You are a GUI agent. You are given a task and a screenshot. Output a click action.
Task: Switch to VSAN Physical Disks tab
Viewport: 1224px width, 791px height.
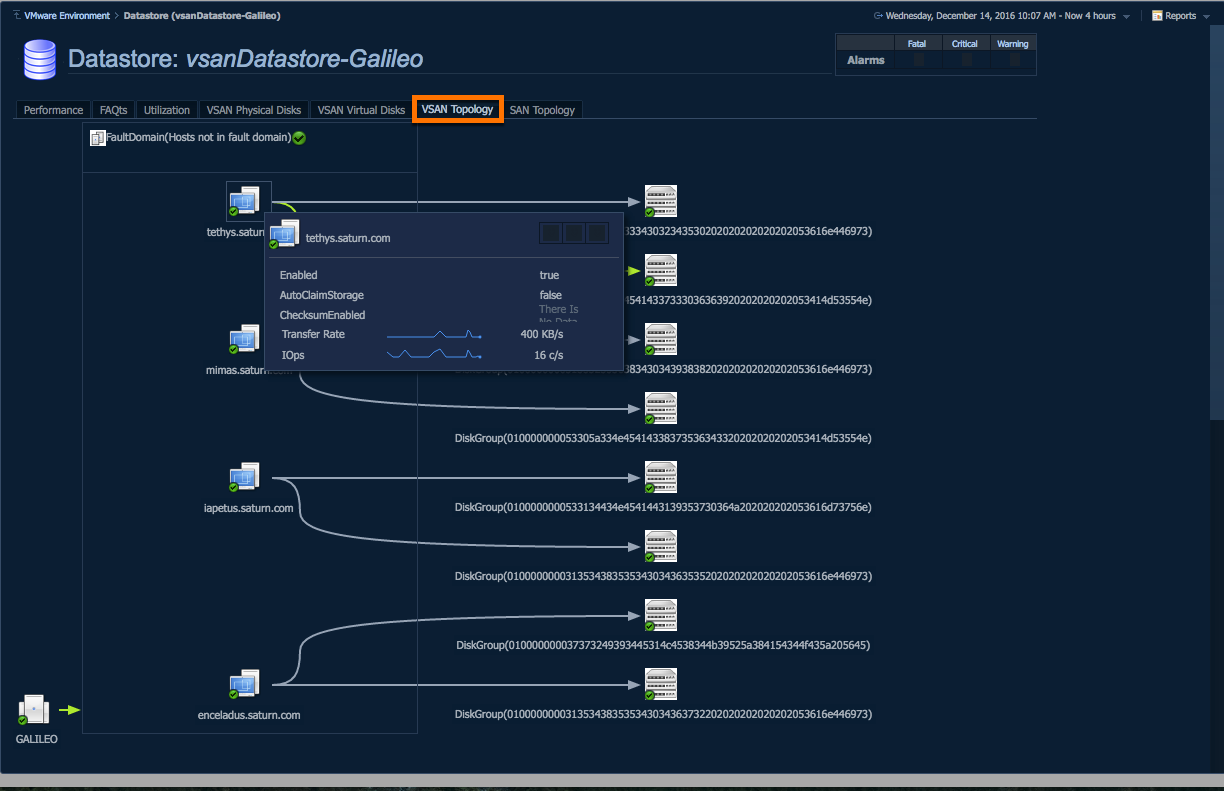254,110
